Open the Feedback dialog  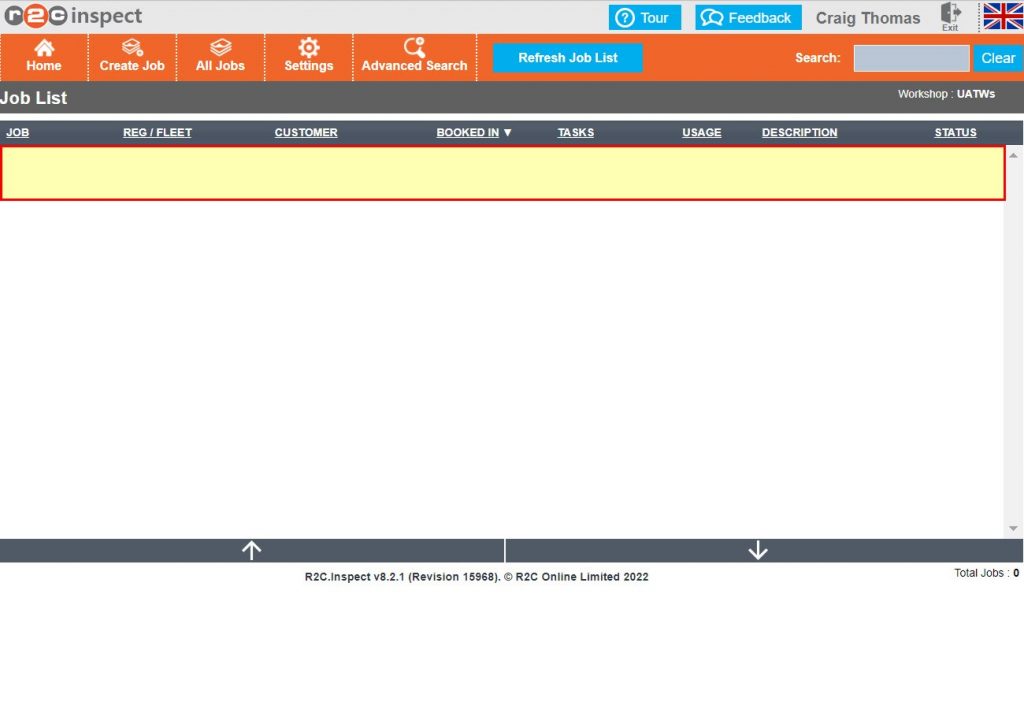747,16
